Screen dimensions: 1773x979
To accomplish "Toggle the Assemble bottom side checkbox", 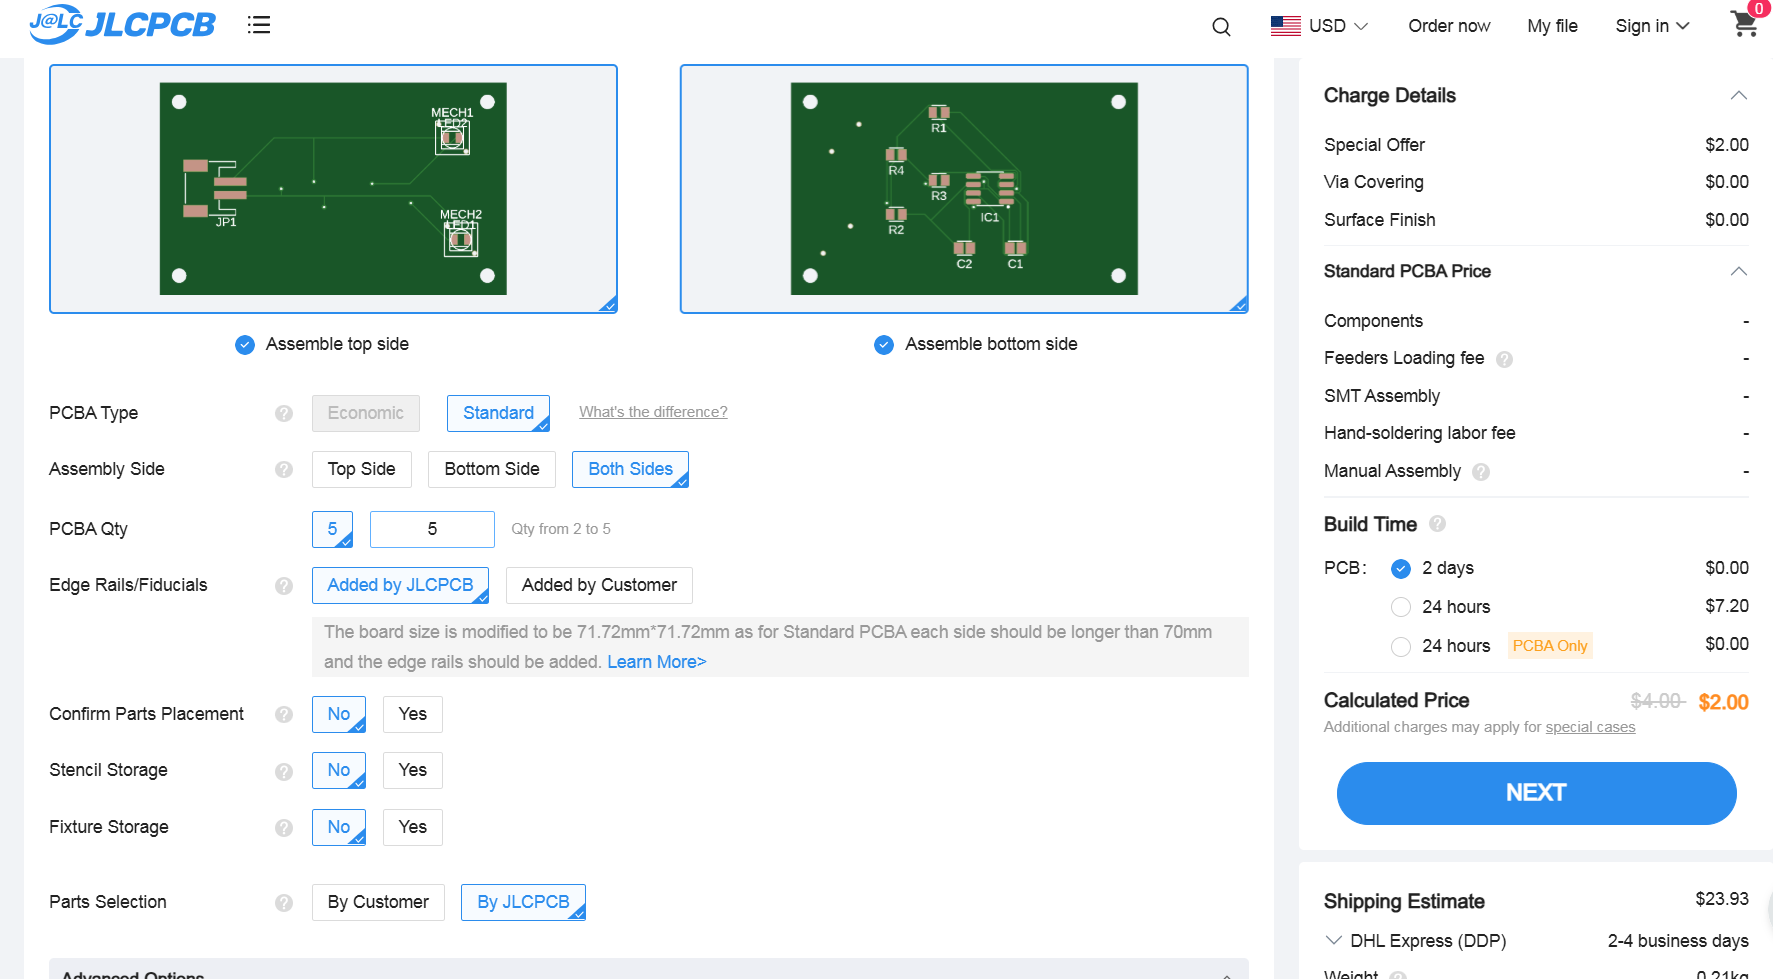I will 884,345.
